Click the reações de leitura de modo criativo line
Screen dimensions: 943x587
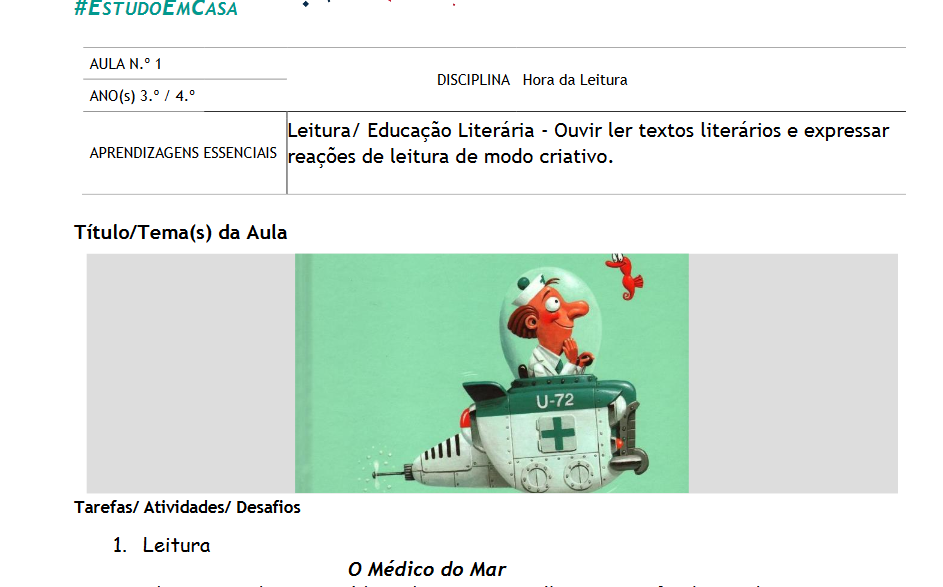[x=450, y=157]
